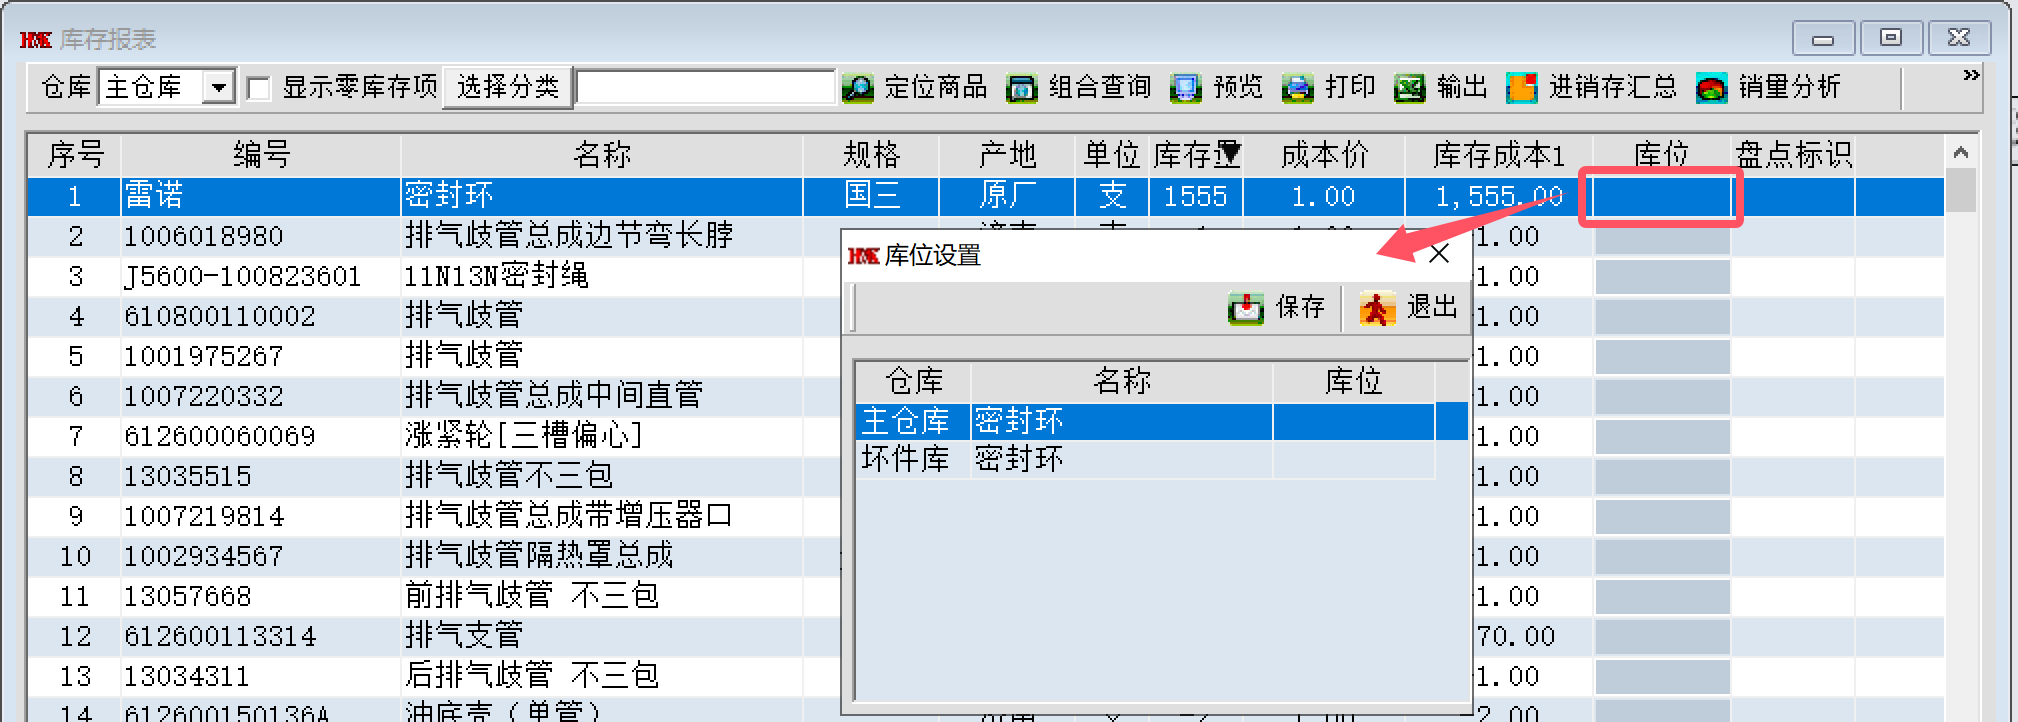Click the 选择分类 button
This screenshot has width=2018, height=722.
pyautogui.click(x=508, y=87)
